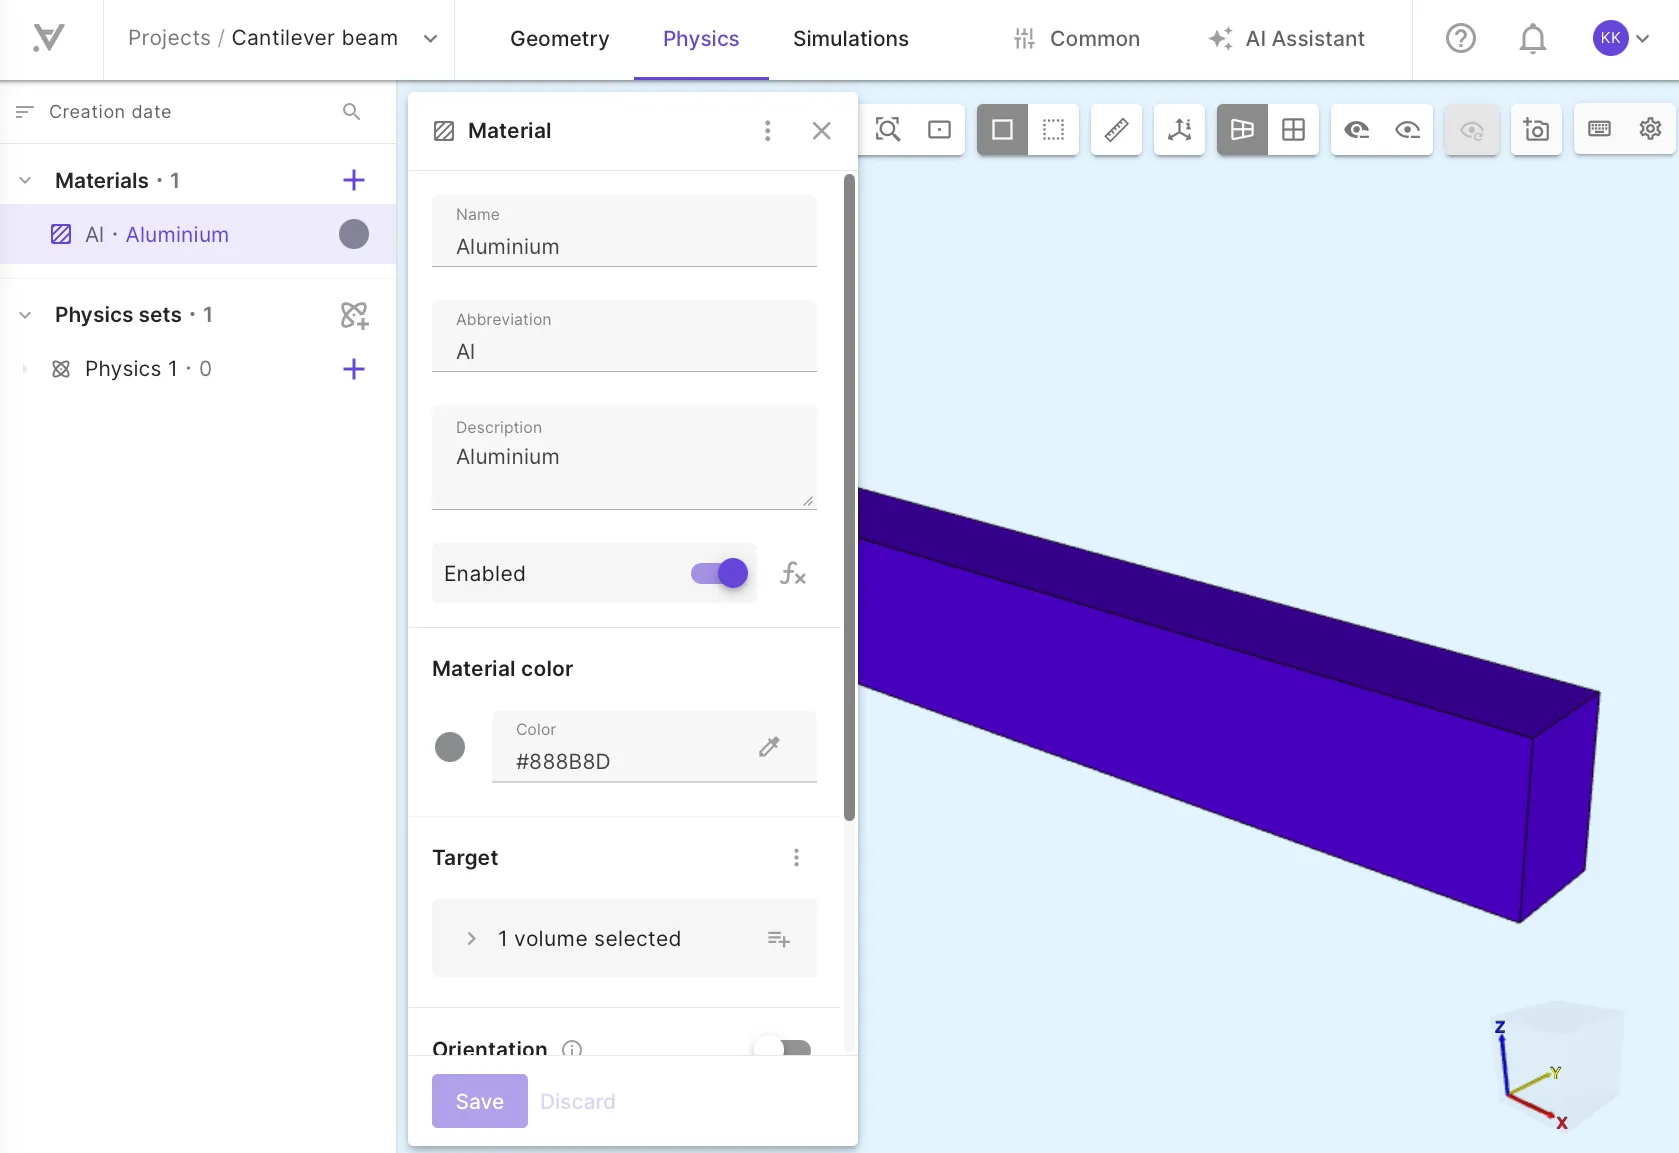This screenshot has height=1153, width=1679.
Task: Click the zoom to box icon
Action: pyautogui.click(x=940, y=129)
